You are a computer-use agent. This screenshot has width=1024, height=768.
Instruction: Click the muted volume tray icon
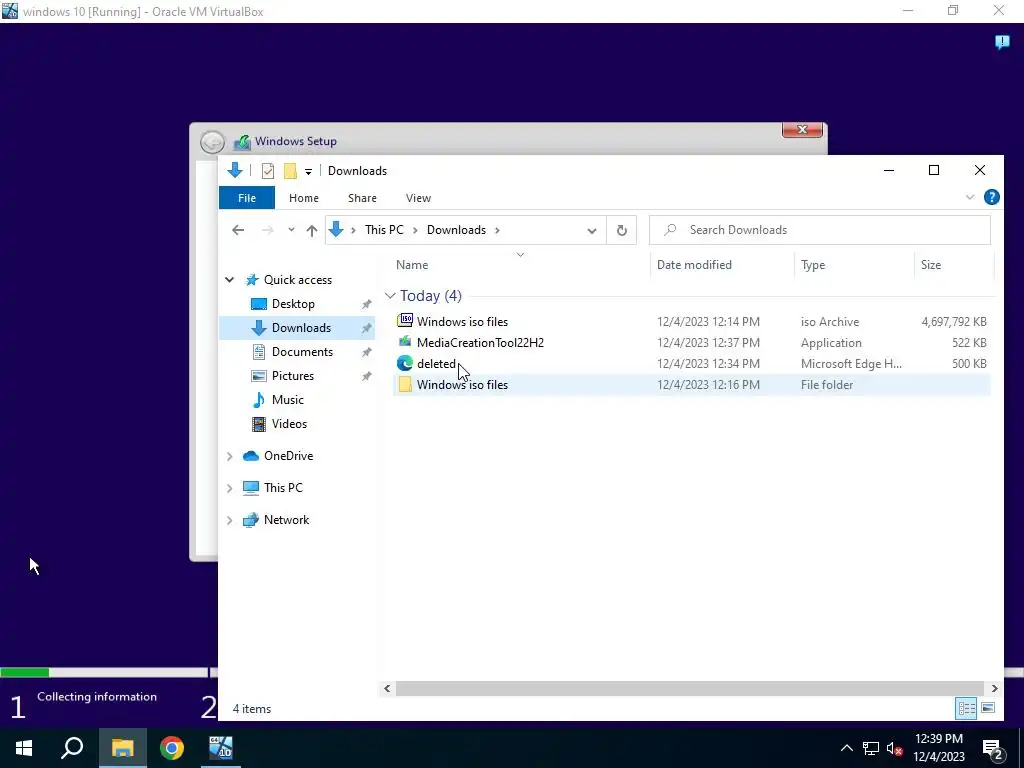894,748
